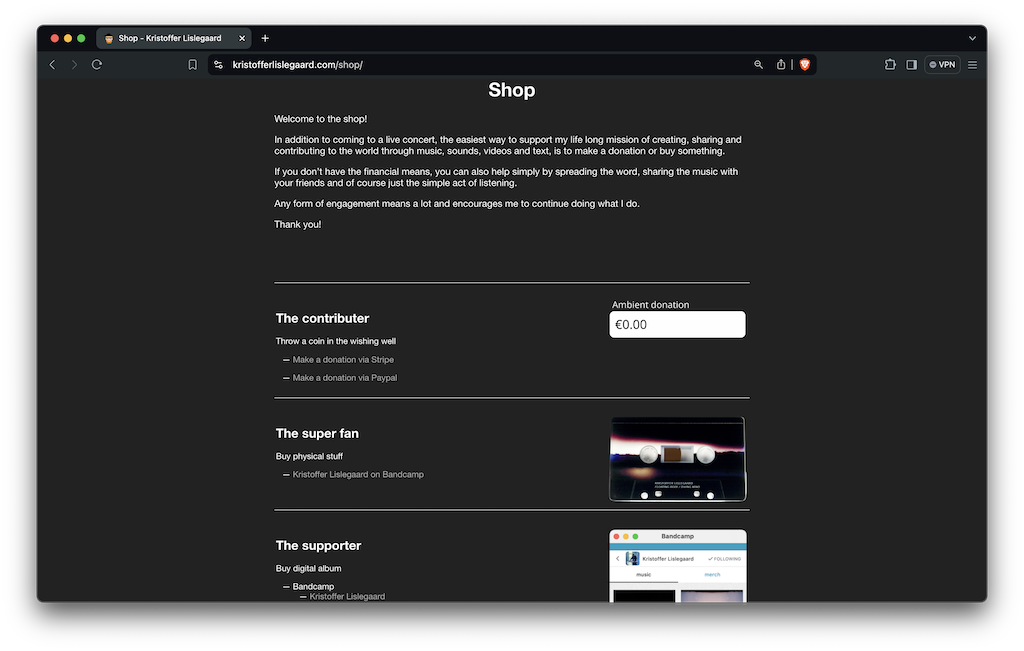Click the Make a donation via Stripe link

pyautogui.click(x=343, y=360)
